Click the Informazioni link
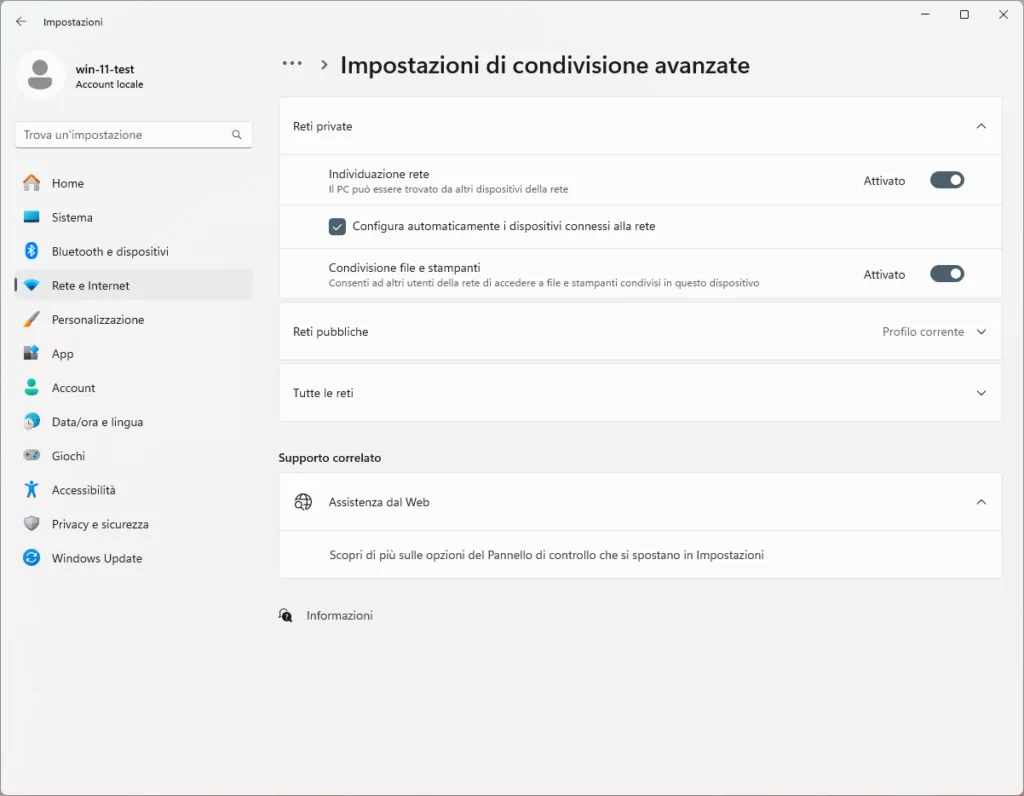Image resolution: width=1024 pixels, height=796 pixels. (339, 615)
